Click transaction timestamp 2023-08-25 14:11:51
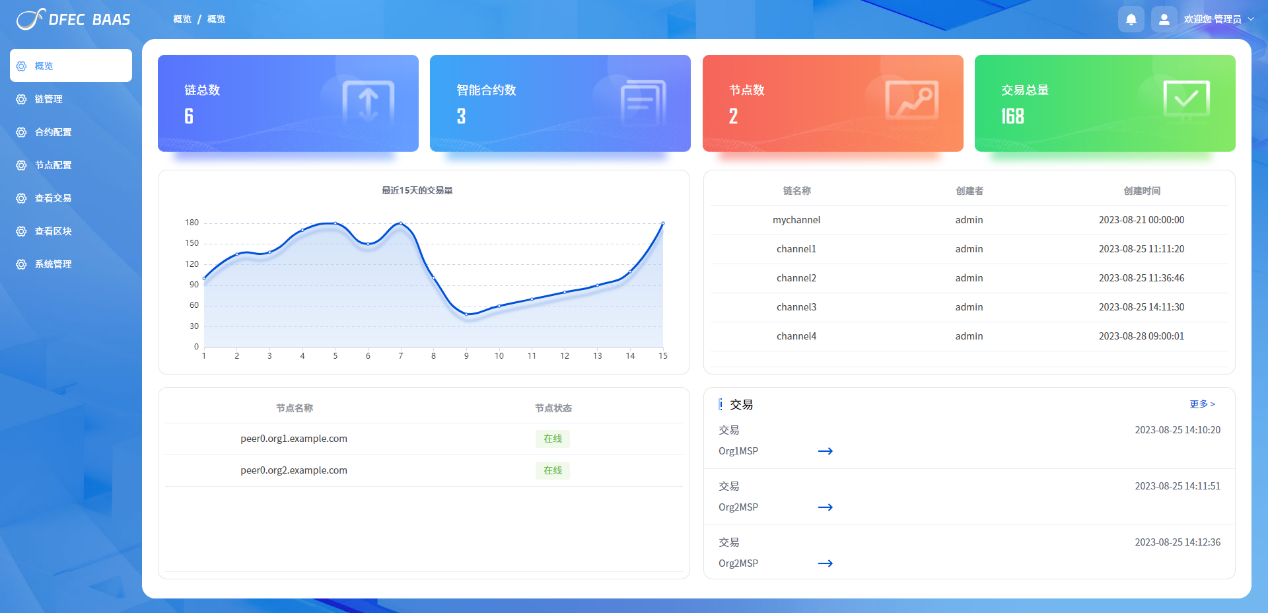This screenshot has width=1268, height=613. click(x=1177, y=486)
